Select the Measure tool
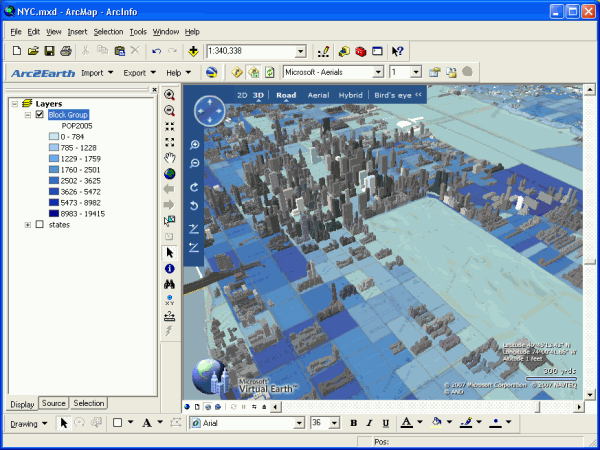 coord(170,316)
